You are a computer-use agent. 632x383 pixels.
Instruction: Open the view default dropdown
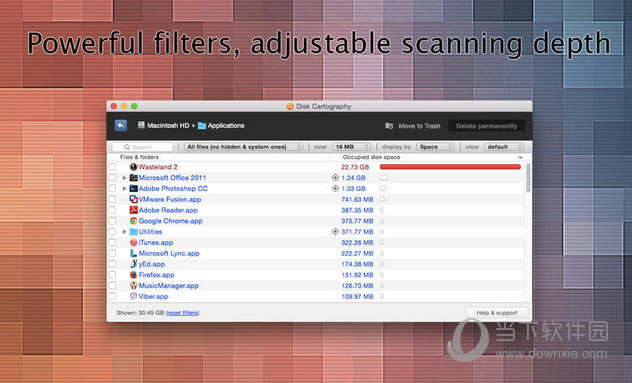pos(504,147)
